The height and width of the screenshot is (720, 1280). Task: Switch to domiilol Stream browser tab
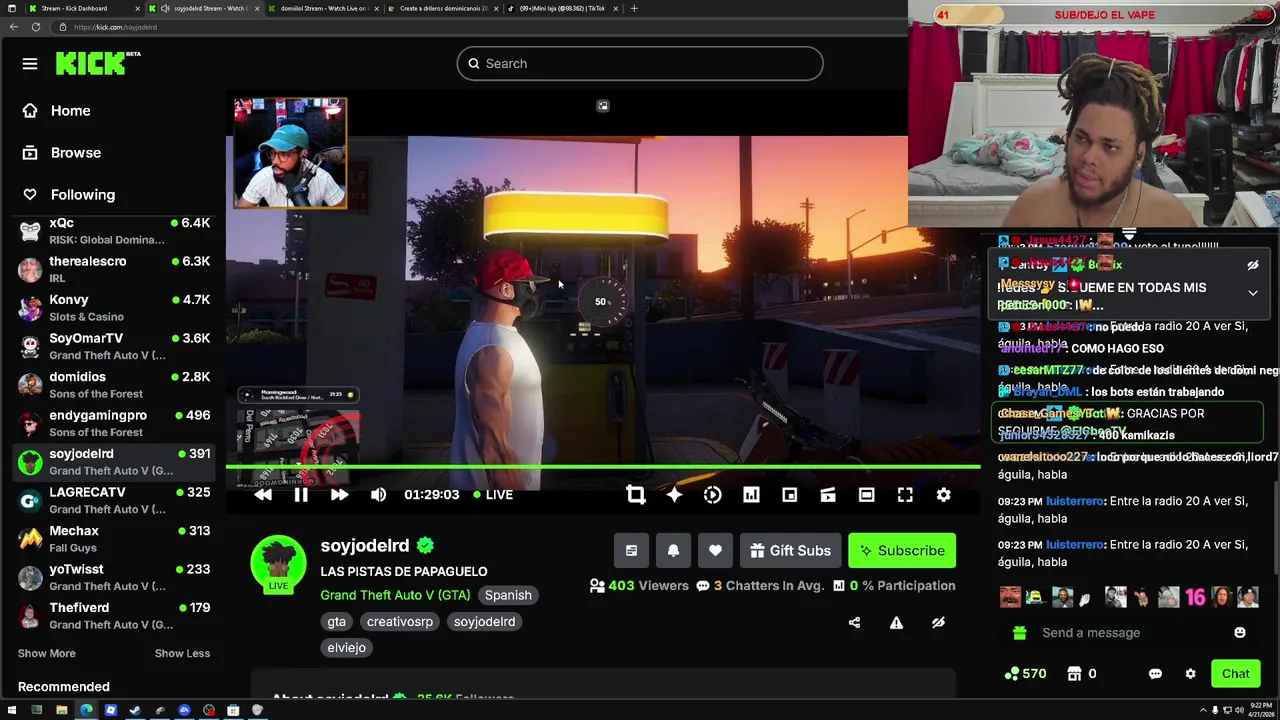click(325, 8)
